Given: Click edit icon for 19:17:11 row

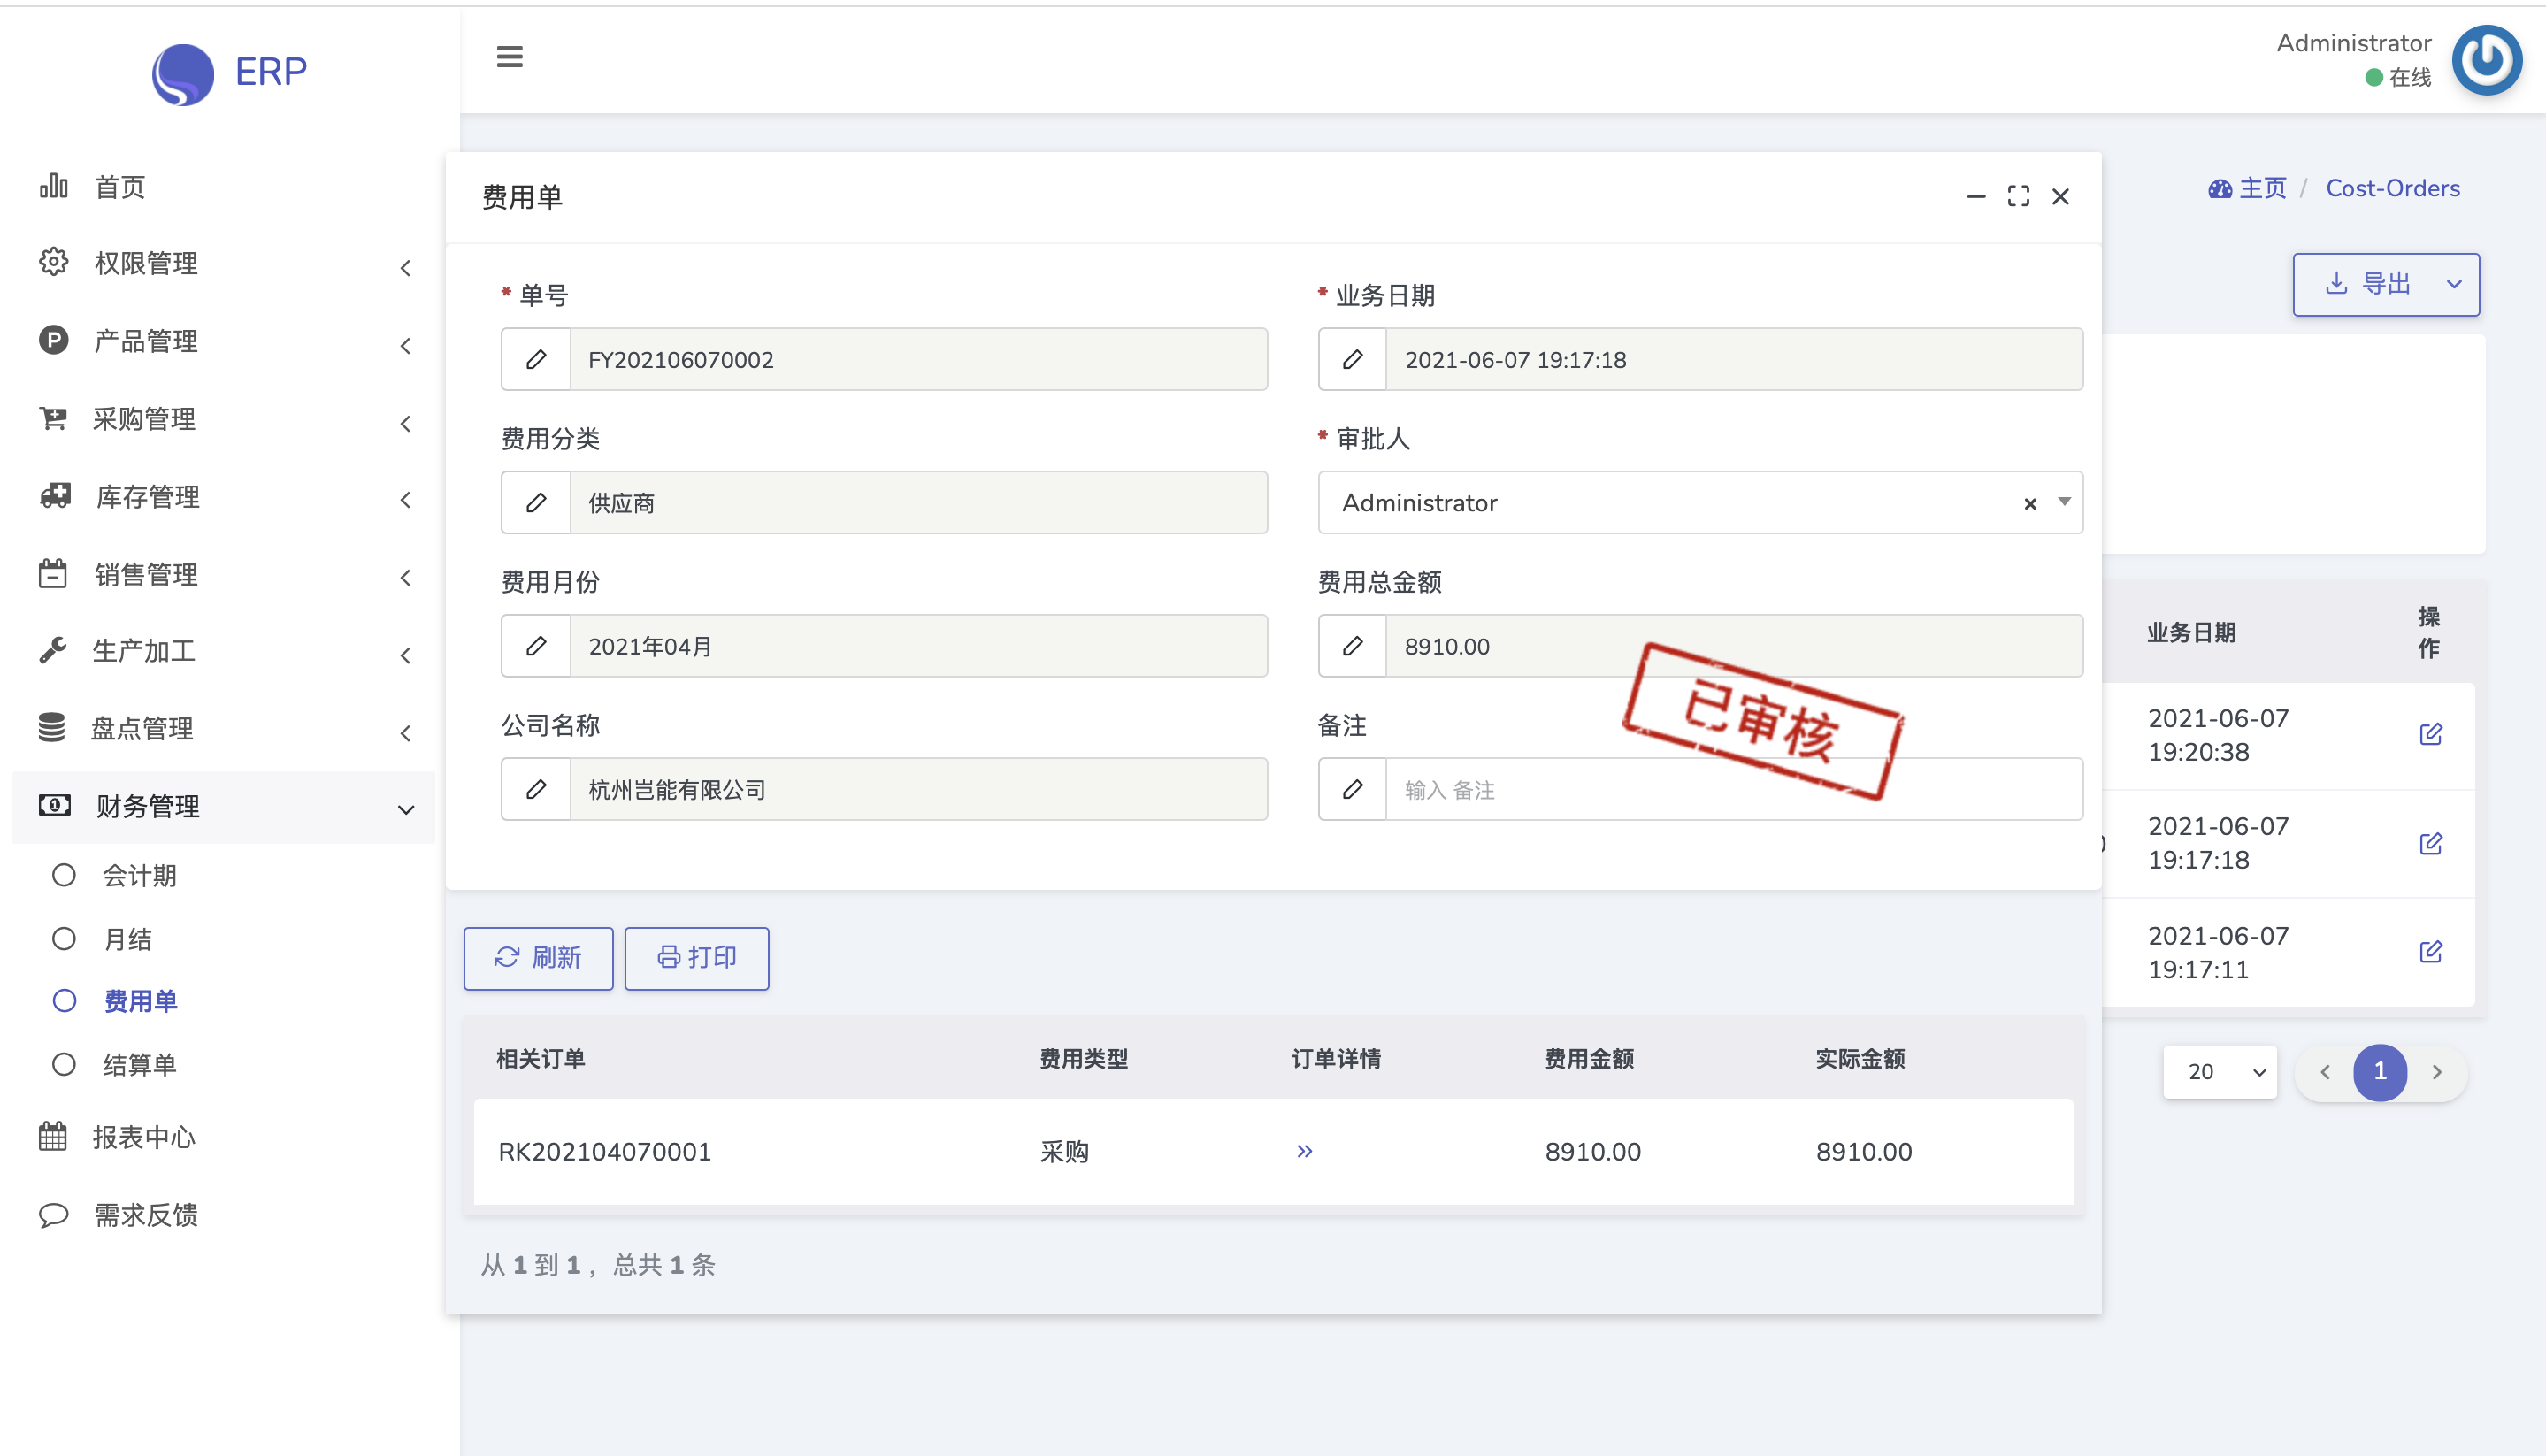Looking at the screenshot, I should click(2430, 952).
